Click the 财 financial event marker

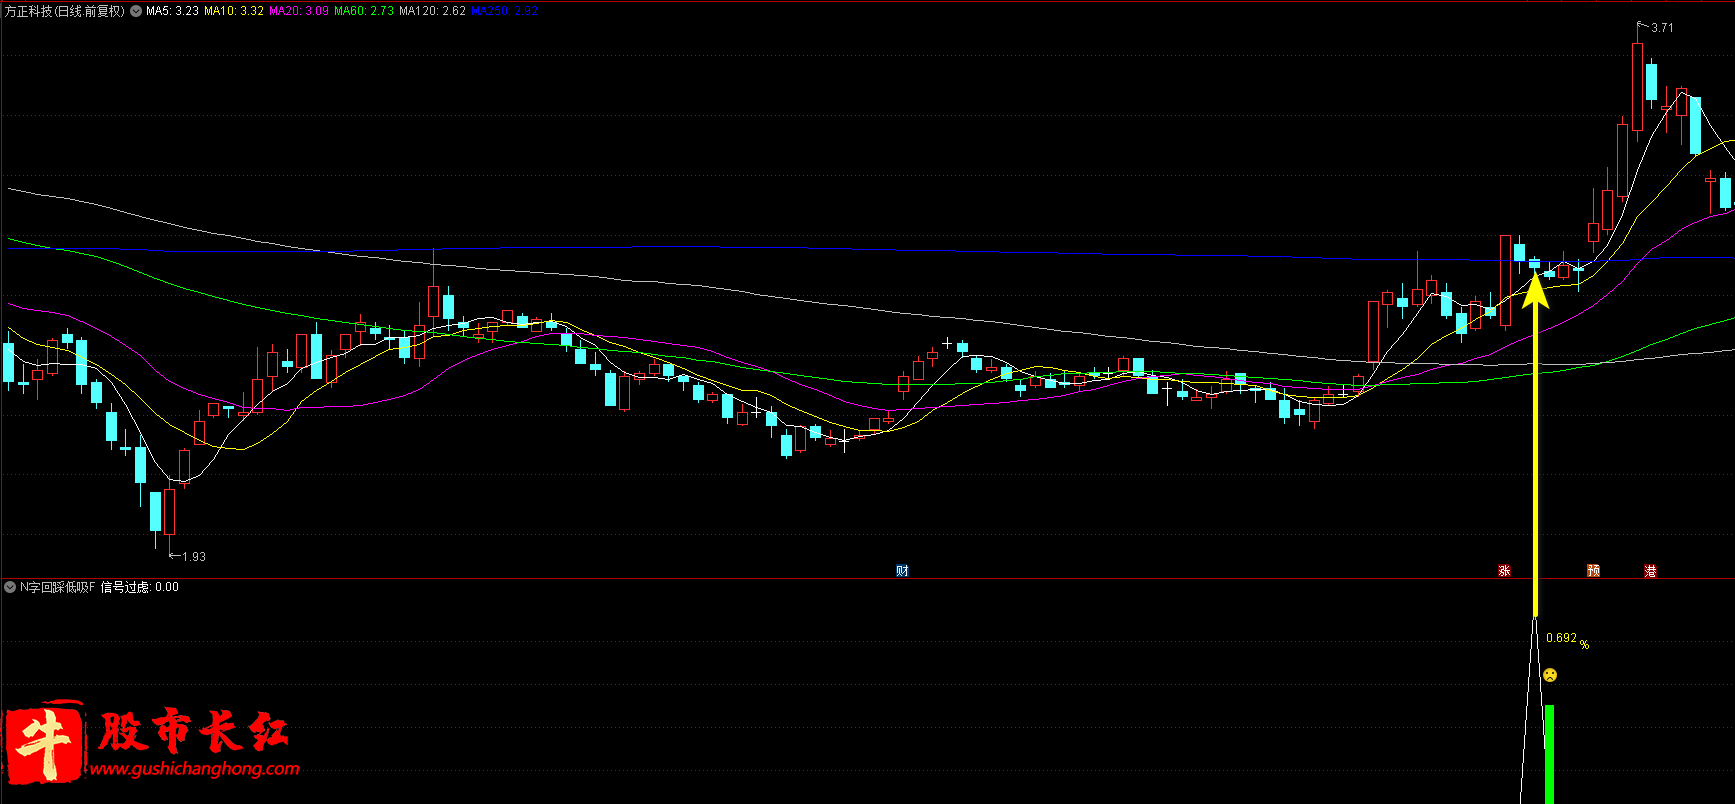902,571
